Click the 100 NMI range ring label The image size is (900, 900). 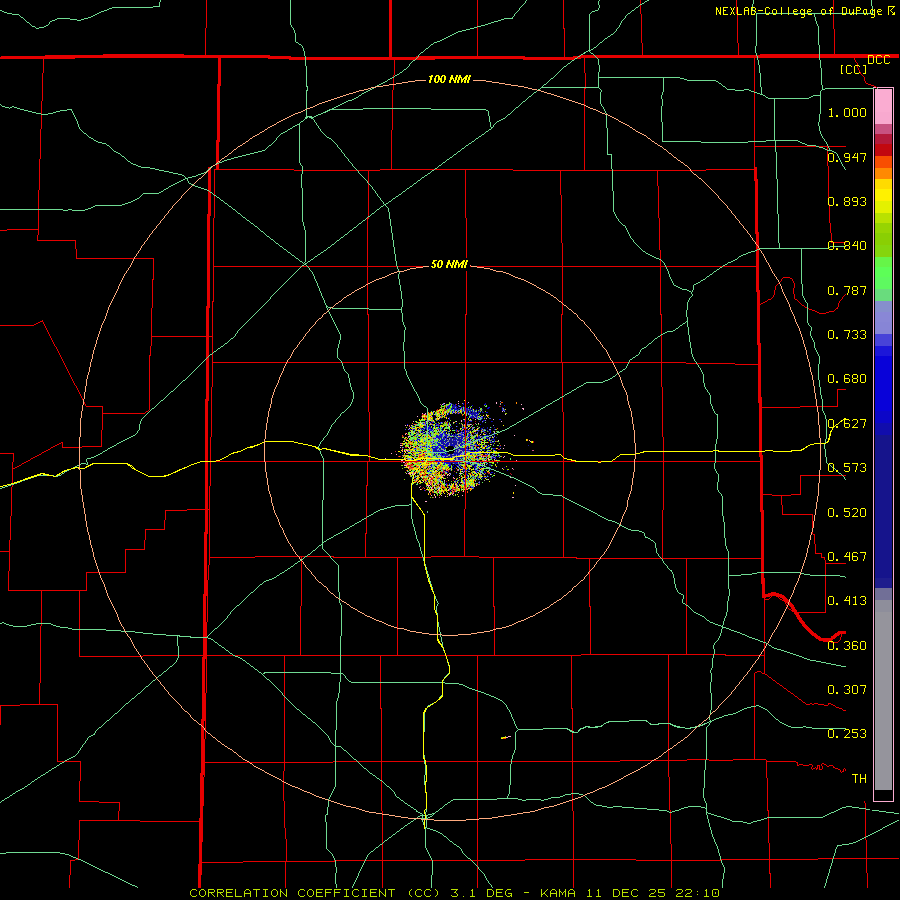click(x=449, y=79)
